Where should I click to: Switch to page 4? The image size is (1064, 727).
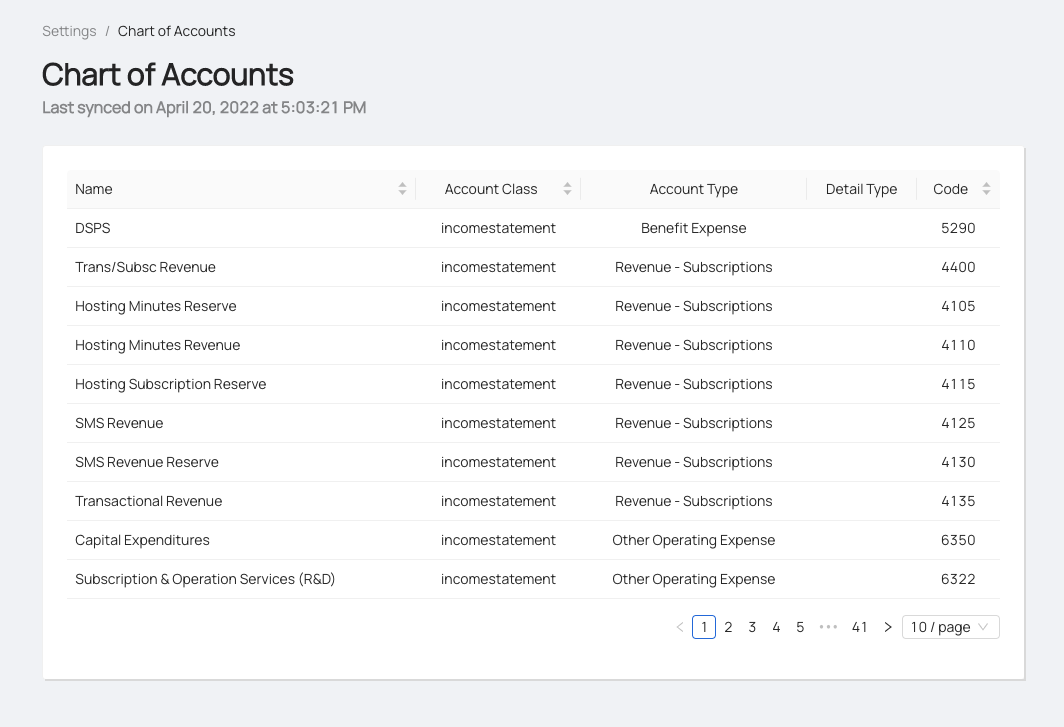click(x=776, y=627)
